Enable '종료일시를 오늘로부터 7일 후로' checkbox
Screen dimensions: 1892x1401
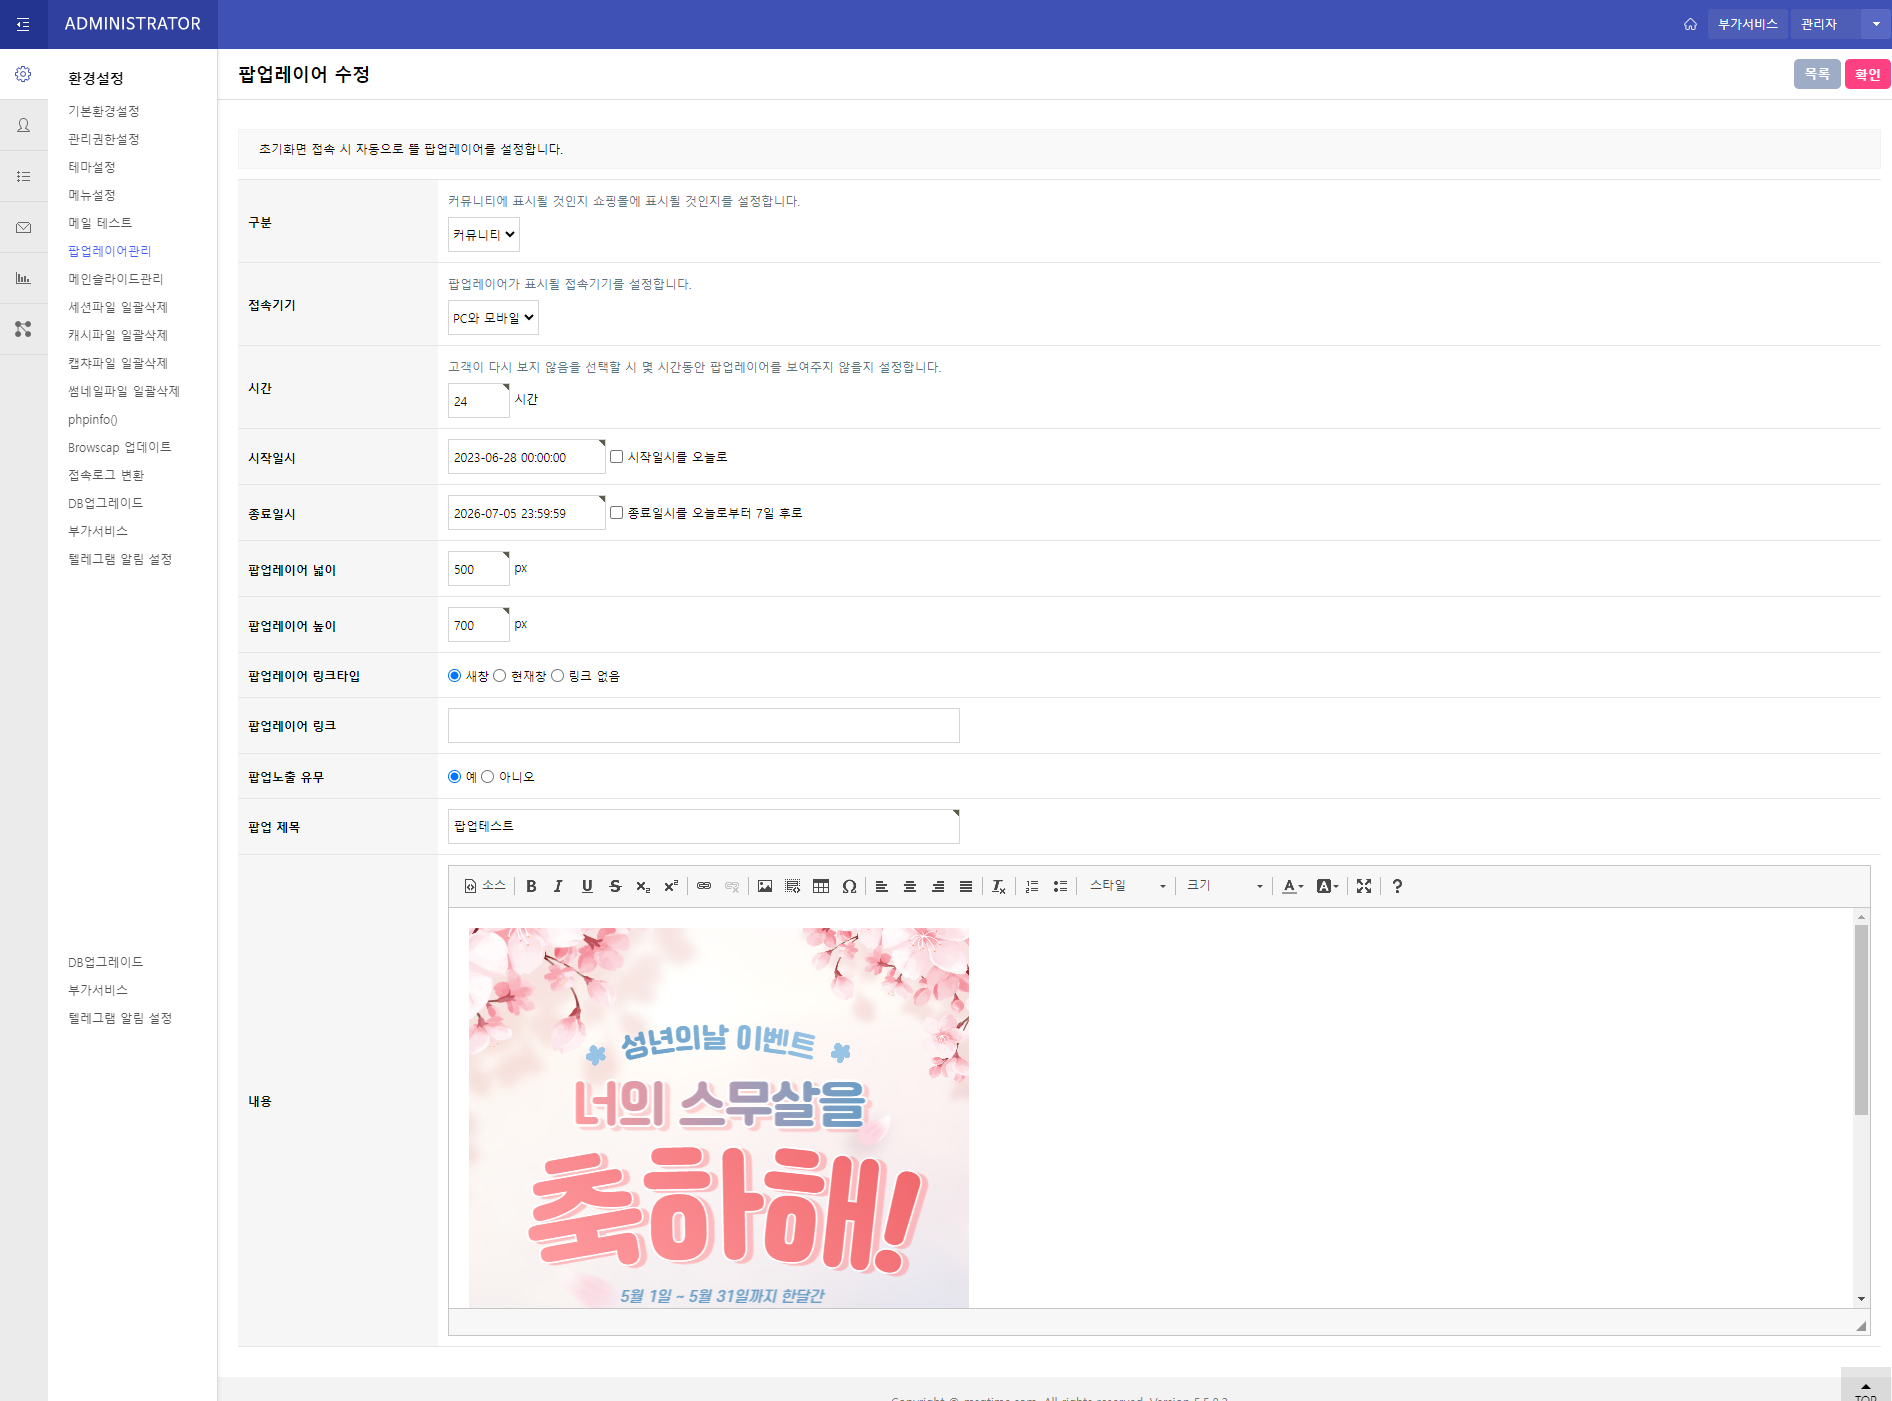(x=617, y=513)
